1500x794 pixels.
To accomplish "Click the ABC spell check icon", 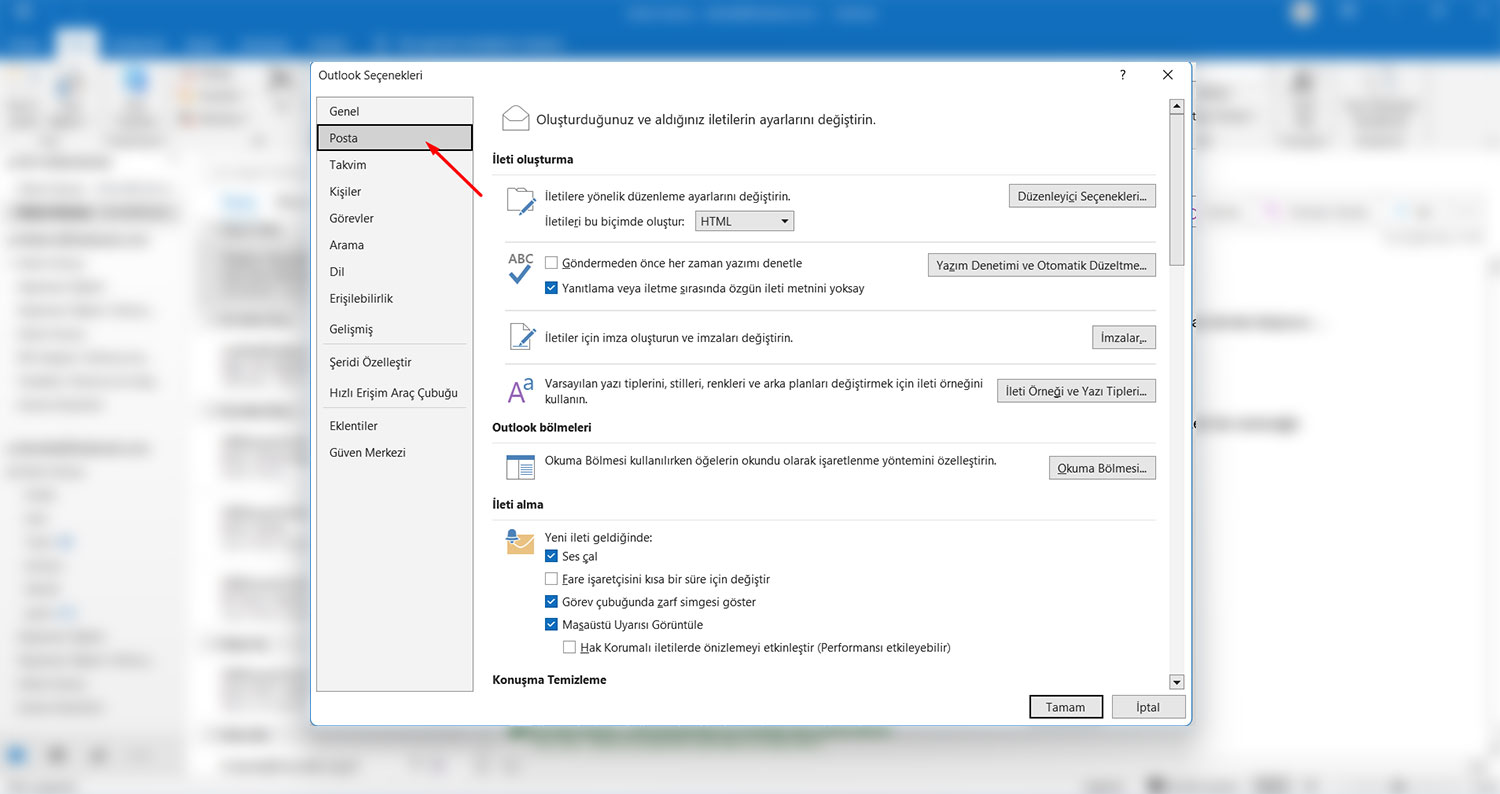I will (x=520, y=268).
